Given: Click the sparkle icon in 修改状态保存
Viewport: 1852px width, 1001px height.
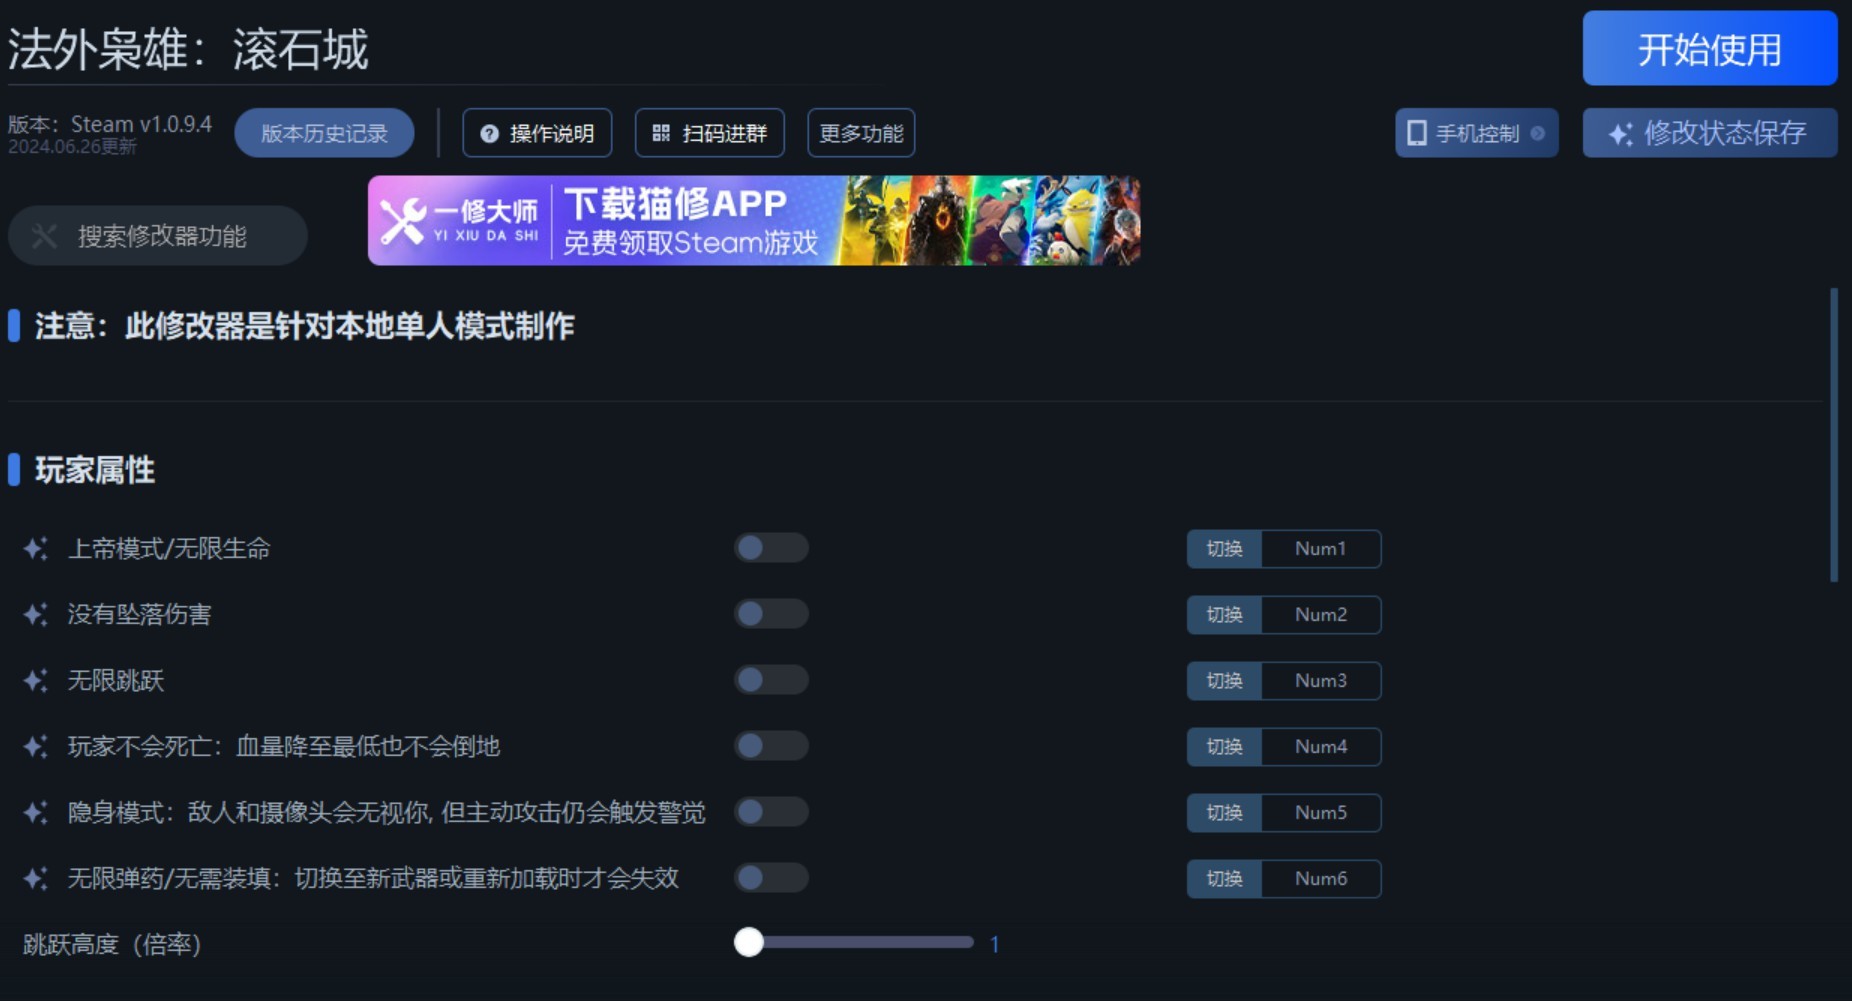Looking at the screenshot, I should point(1620,134).
